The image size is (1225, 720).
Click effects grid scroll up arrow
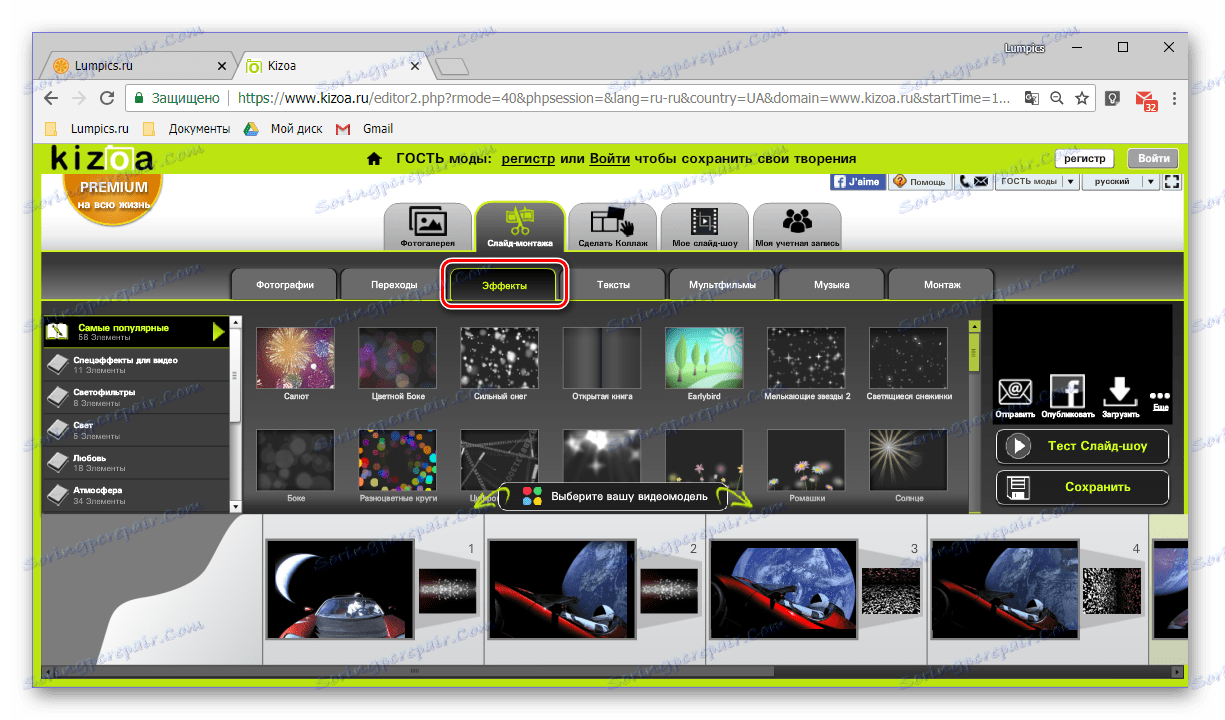(x=974, y=326)
